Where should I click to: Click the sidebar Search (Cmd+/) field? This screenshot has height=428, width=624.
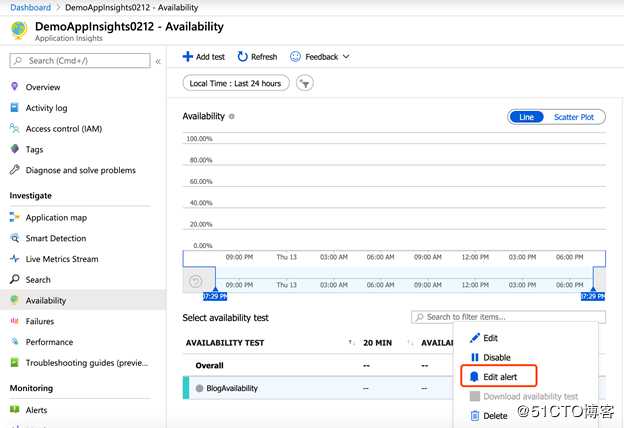[80, 61]
